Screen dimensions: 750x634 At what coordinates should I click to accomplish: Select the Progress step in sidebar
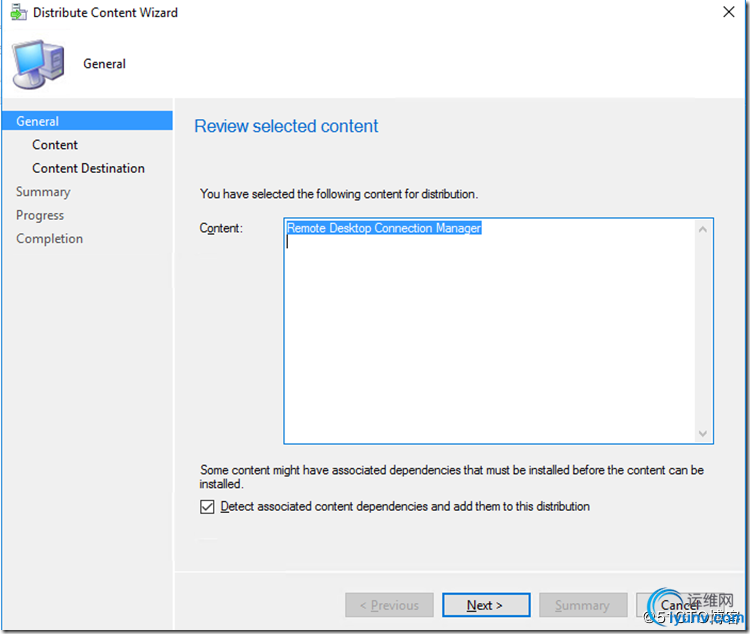tap(40, 215)
